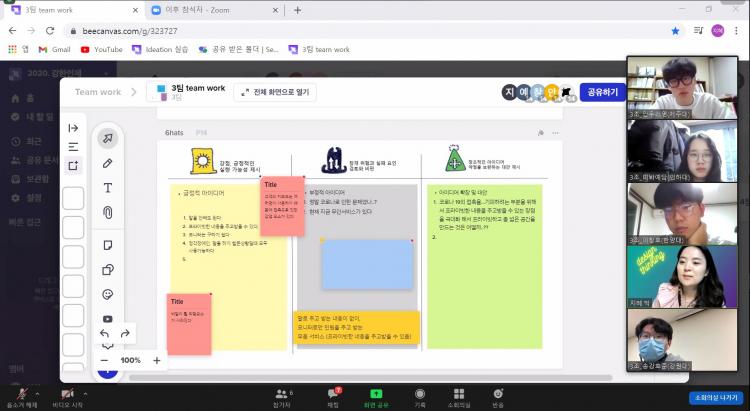Screen dimensions: 750x411
Task: Click the undo arrow
Action: point(105,334)
